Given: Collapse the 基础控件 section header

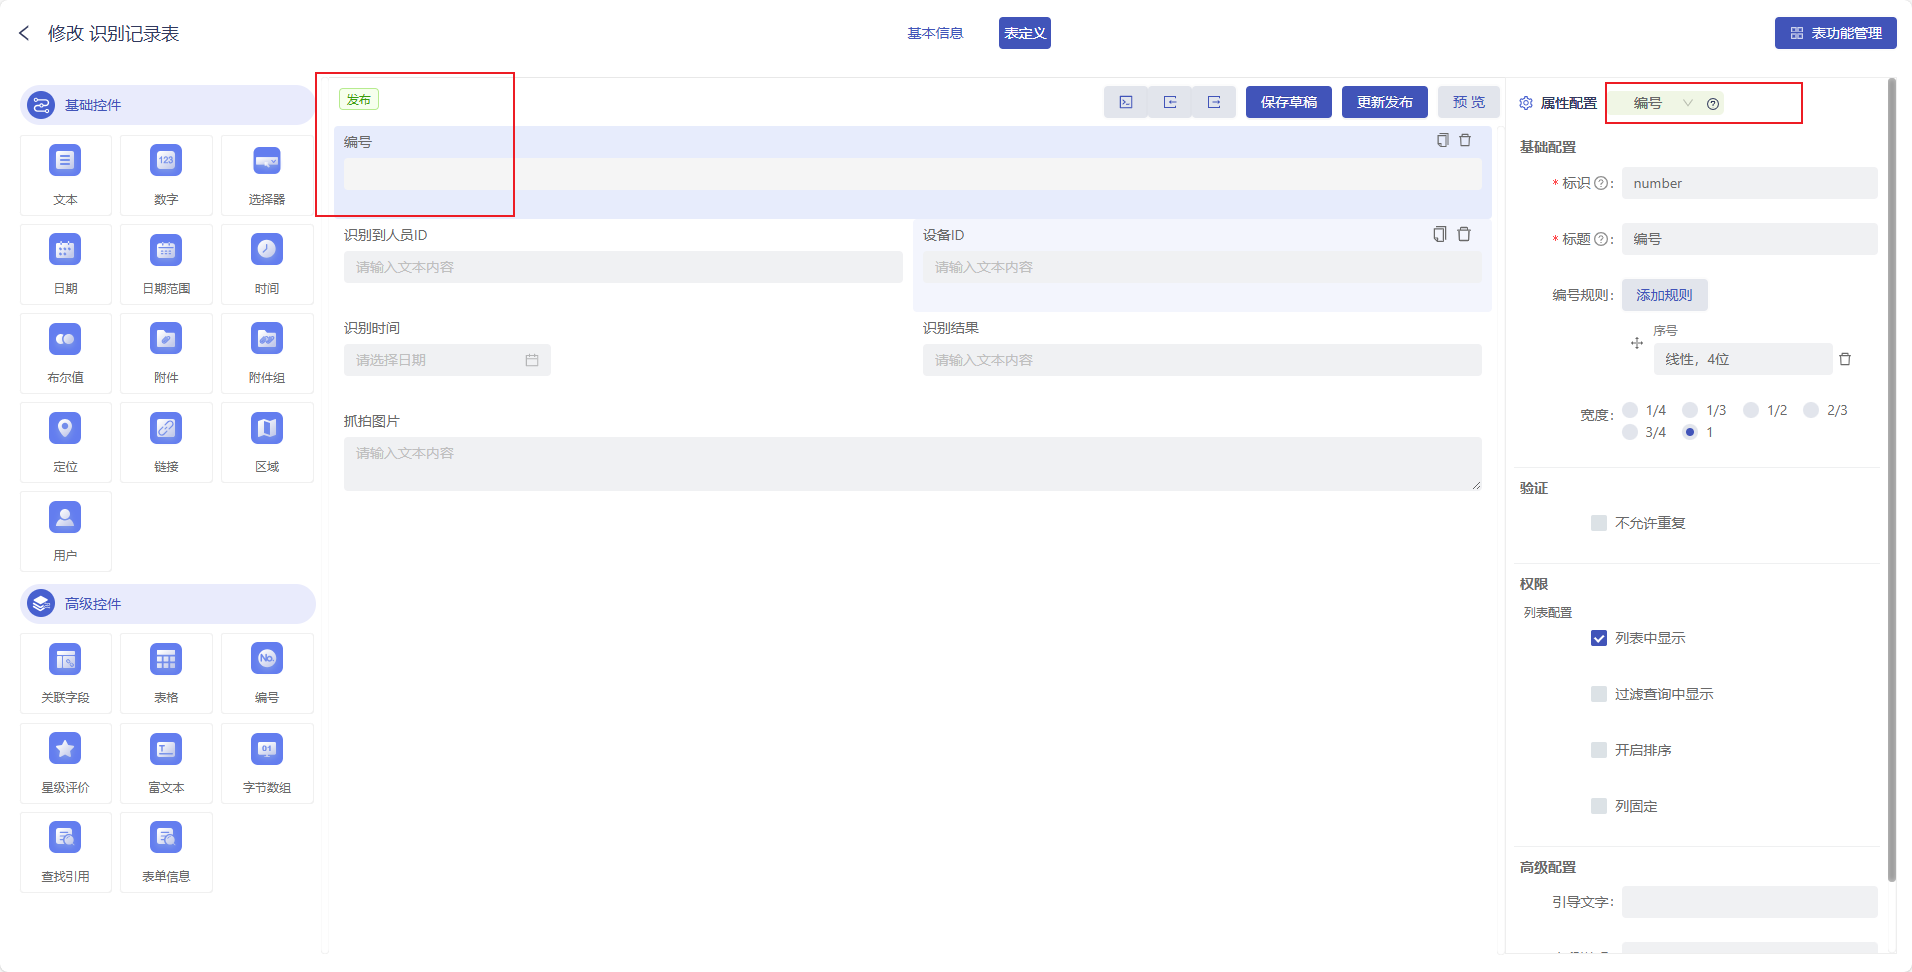Looking at the screenshot, I should (167, 105).
